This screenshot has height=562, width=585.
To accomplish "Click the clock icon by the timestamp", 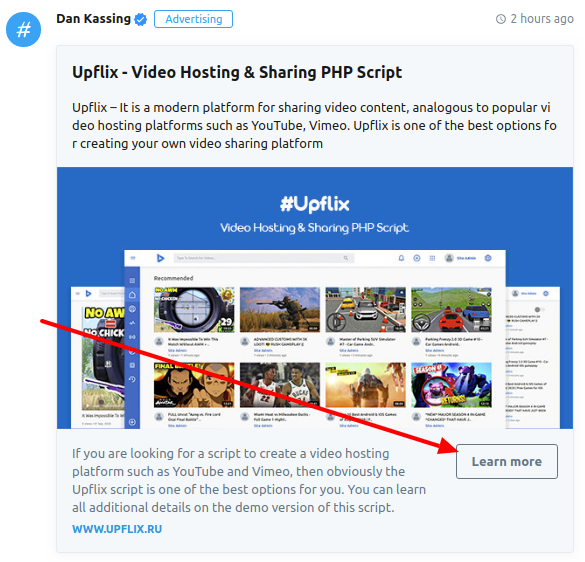I will [x=501, y=19].
